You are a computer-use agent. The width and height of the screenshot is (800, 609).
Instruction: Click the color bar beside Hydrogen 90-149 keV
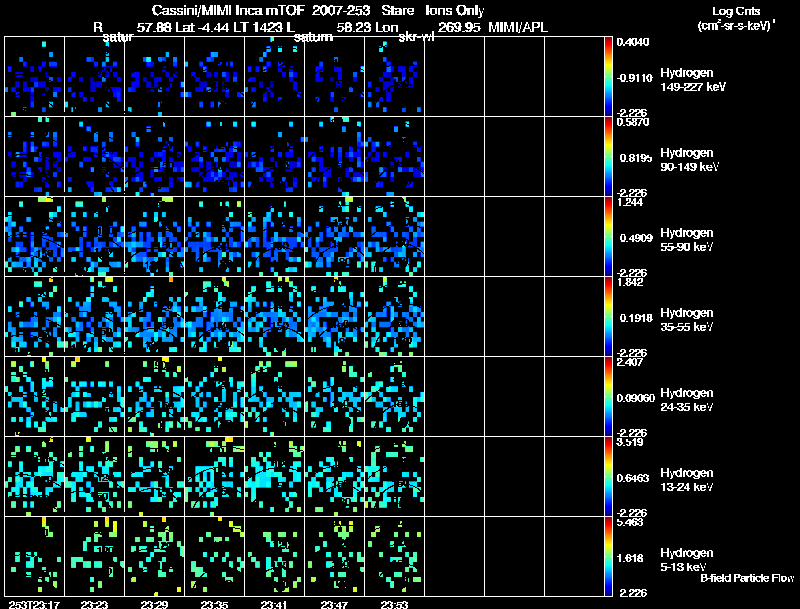608,157
